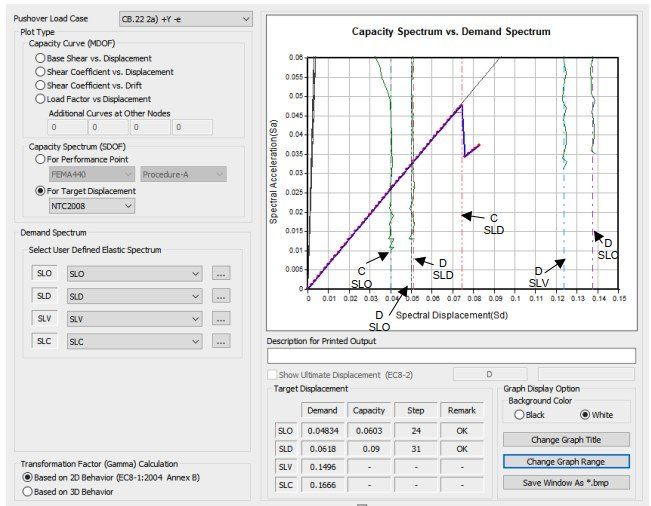The width and height of the screenshot is (651, 506).
Task: Click the SLD capacity value 0.09
Action: pyautogui.click(x=369, y=449)
